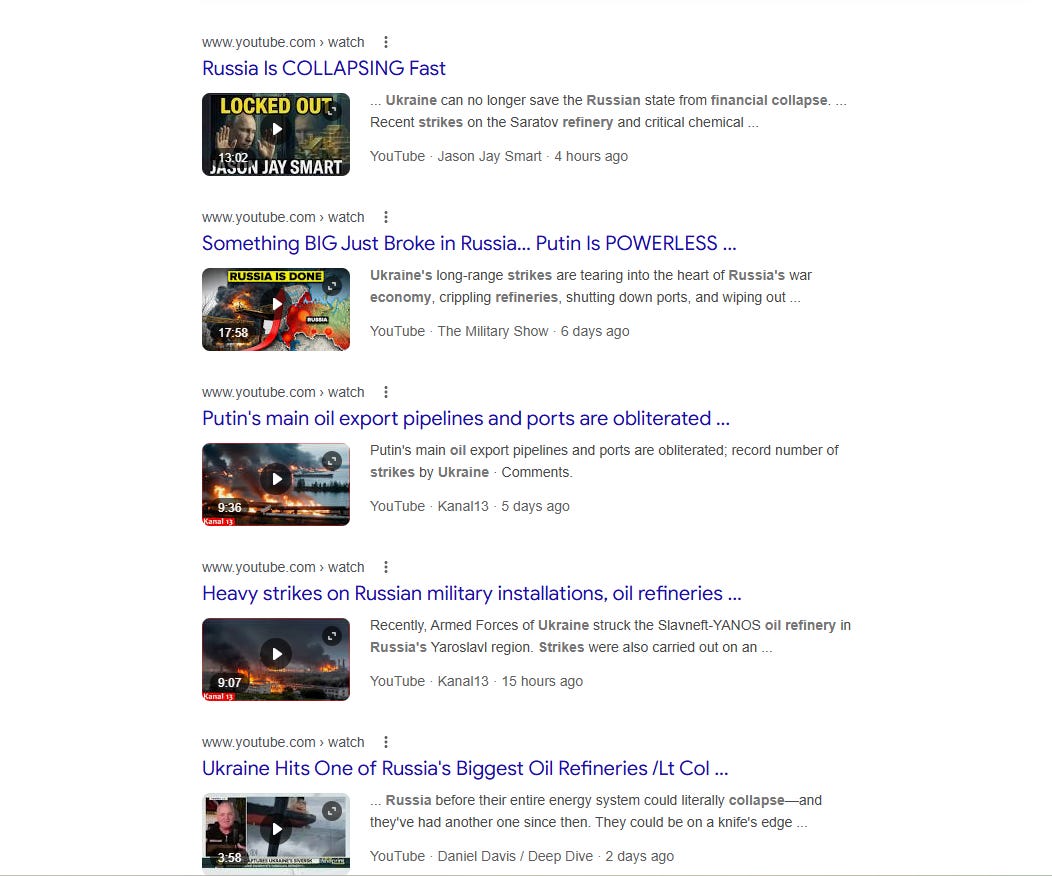The height and width of the screenshot is (876, 1052).
Task: Click snippet mentioning Slavneft-YANOS oil refinery
Action: (x=610, y=637)
